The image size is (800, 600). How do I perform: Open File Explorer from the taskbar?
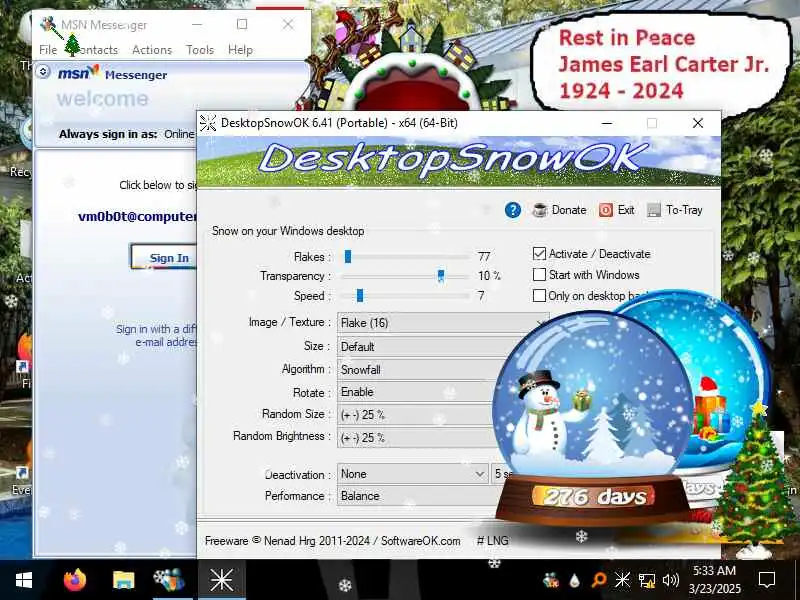[123, 580]
